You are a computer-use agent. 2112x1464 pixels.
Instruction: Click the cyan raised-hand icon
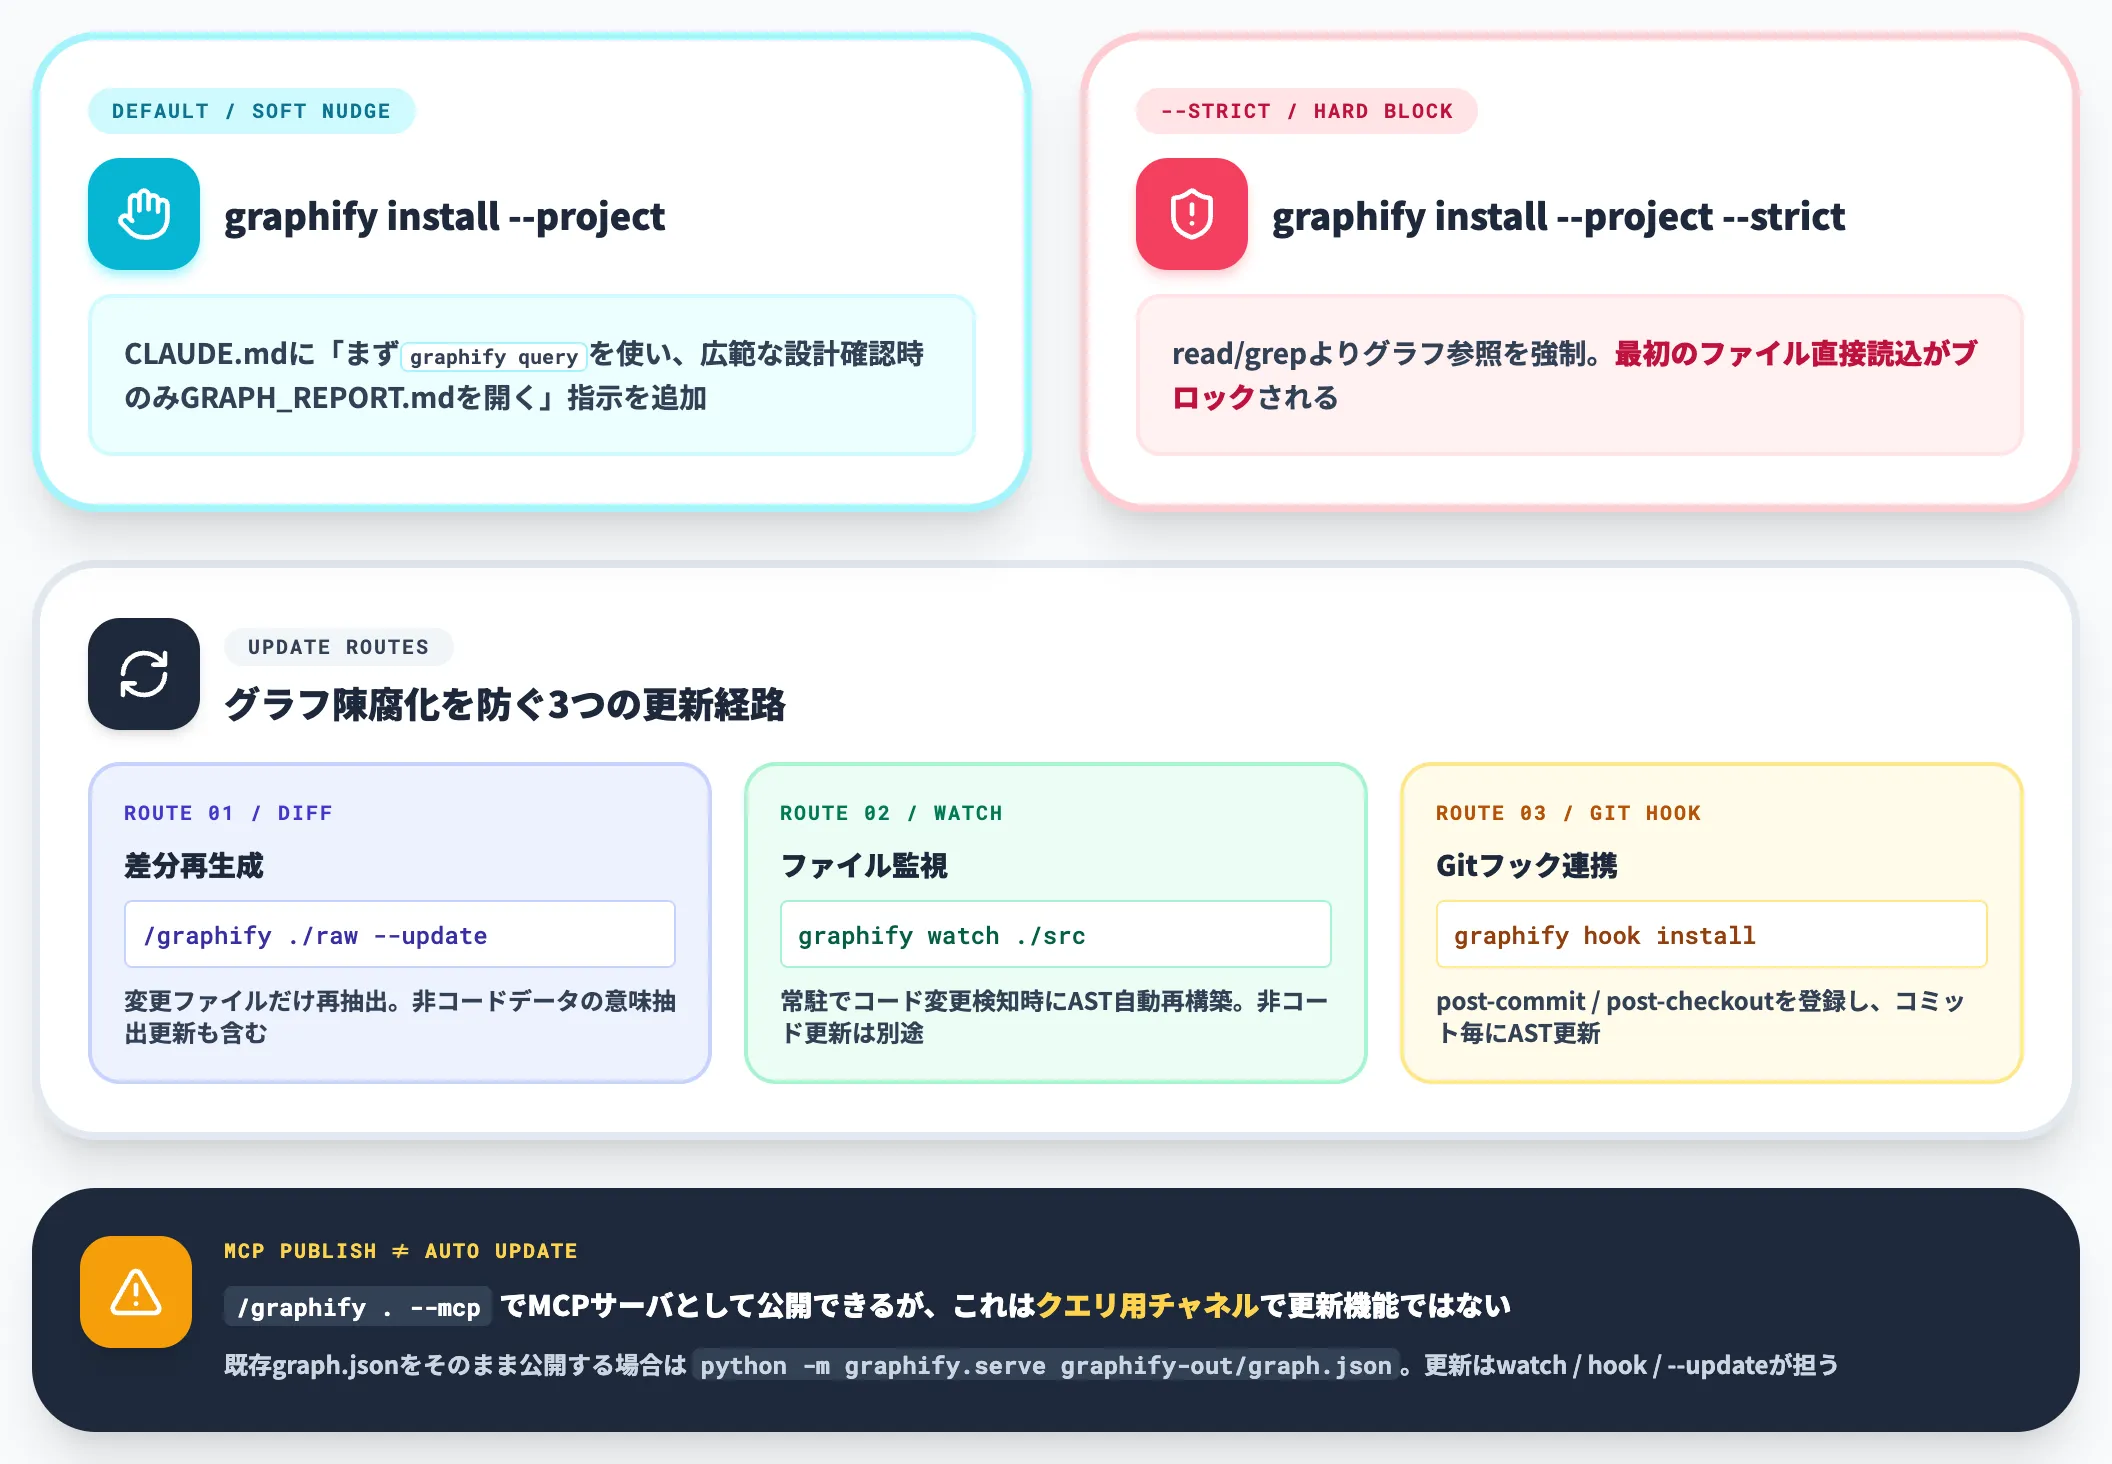click(144, 214)
